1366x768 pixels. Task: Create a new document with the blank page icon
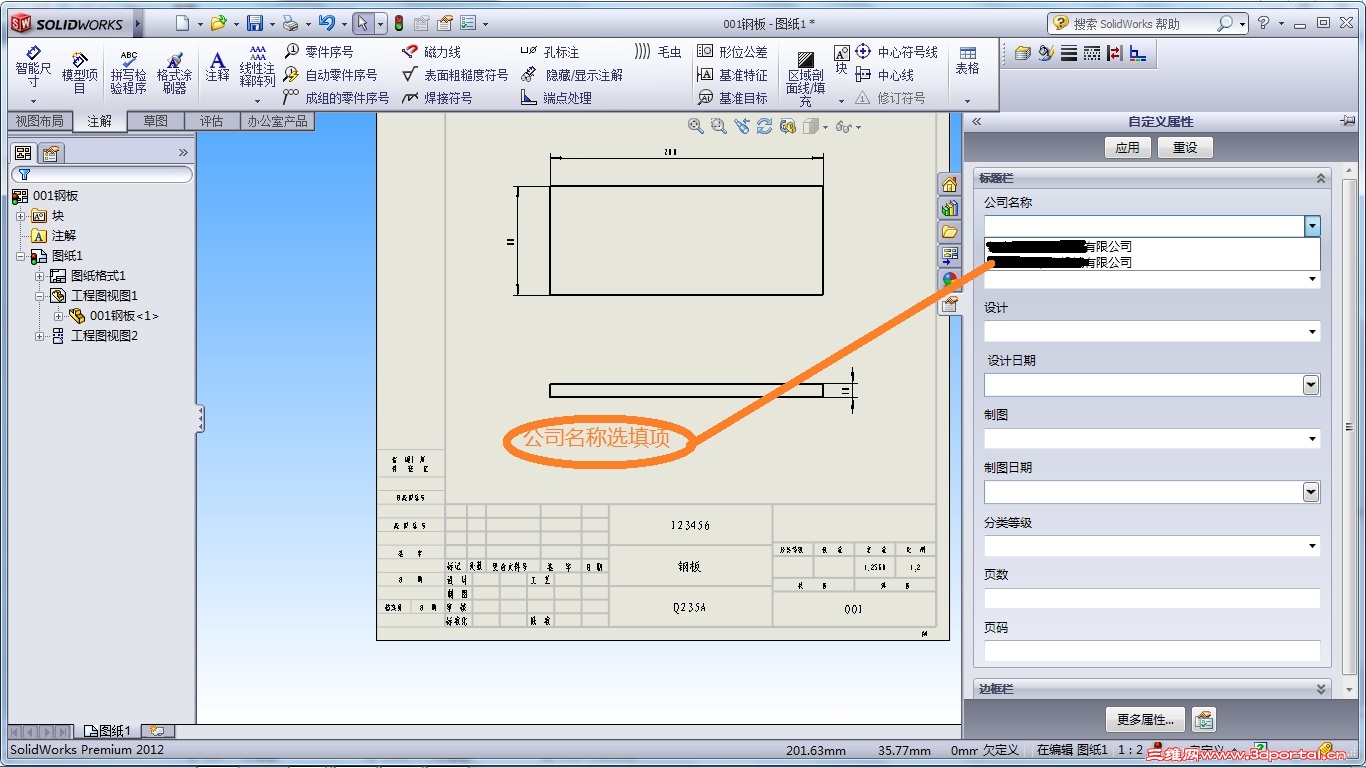pyautogui.click(x=181, y=23)
